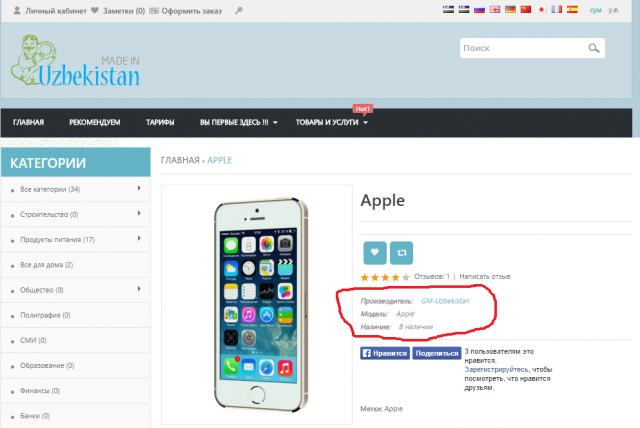Choose the Japanese flag language
This screenshot has width=640, height=428.
point(541,10)
